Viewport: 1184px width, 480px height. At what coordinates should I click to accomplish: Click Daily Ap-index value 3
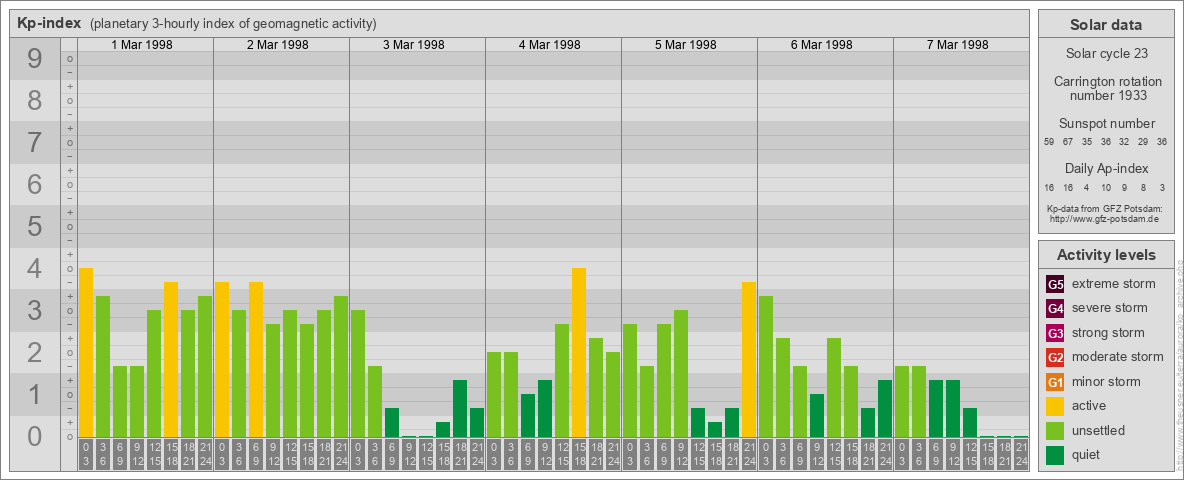(x=1162, y=187)
